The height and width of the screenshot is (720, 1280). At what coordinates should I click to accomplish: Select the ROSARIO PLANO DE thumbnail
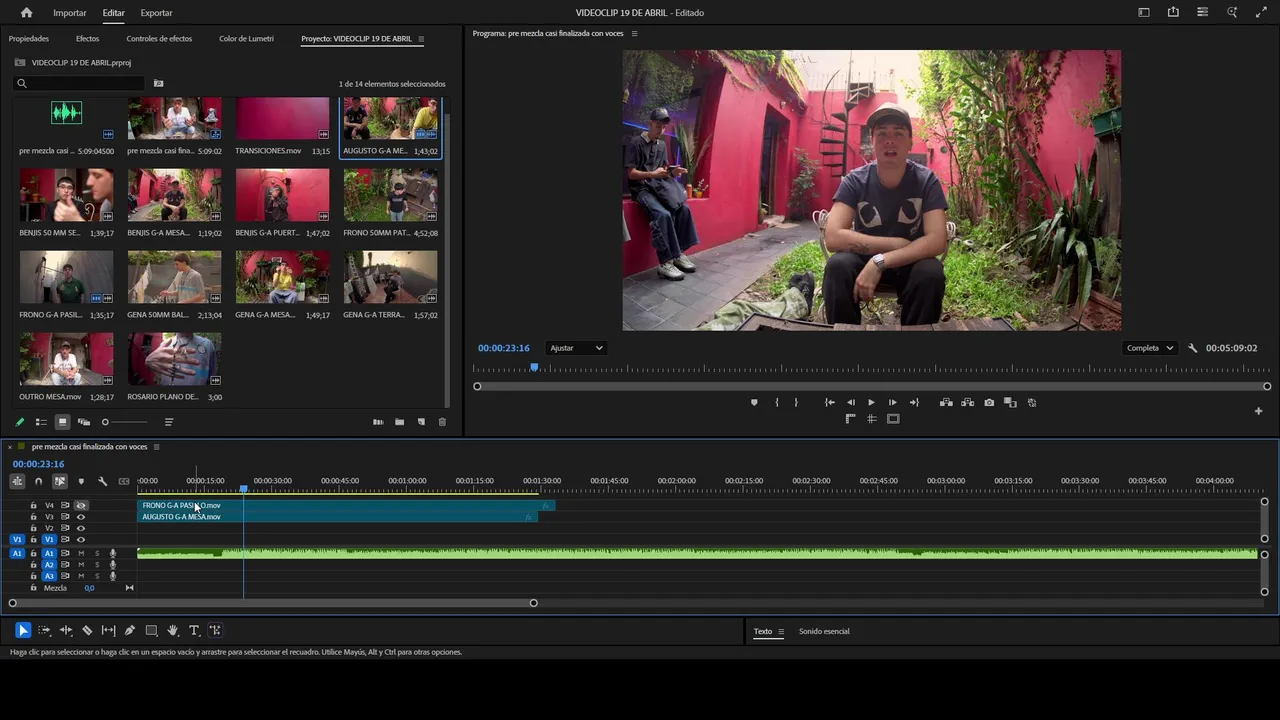pos(174,359)
